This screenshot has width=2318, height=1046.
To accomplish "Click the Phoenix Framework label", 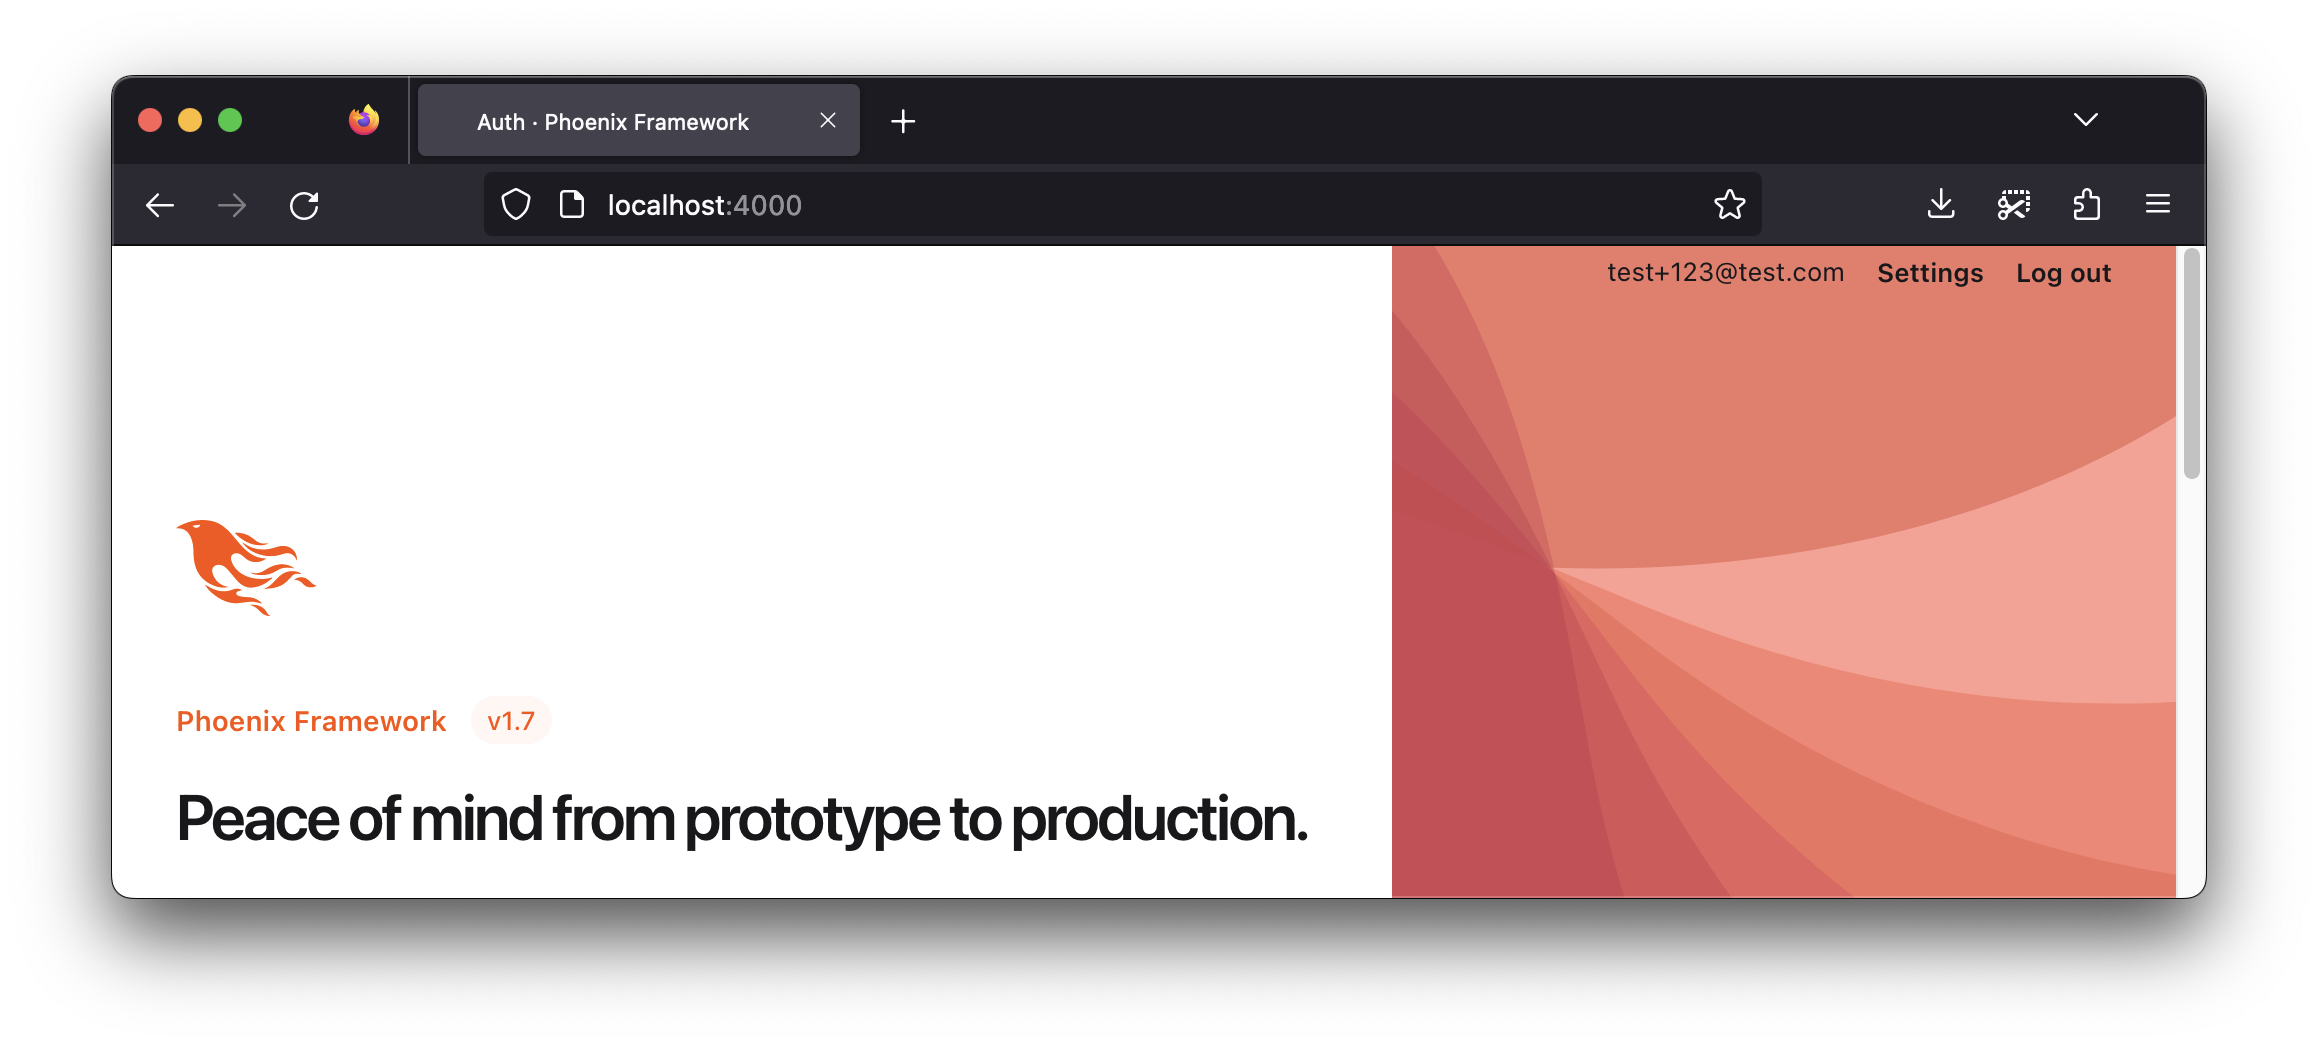I will point(311,721).
